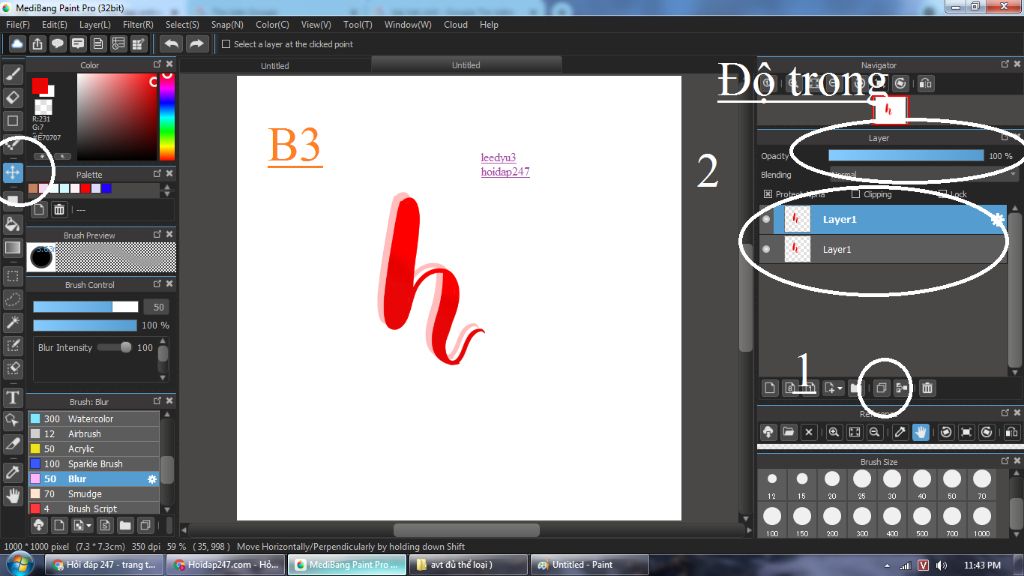Screen dimensions: 1024x576
Task: Select the Select Eraser tool
Action: [12, 368]
